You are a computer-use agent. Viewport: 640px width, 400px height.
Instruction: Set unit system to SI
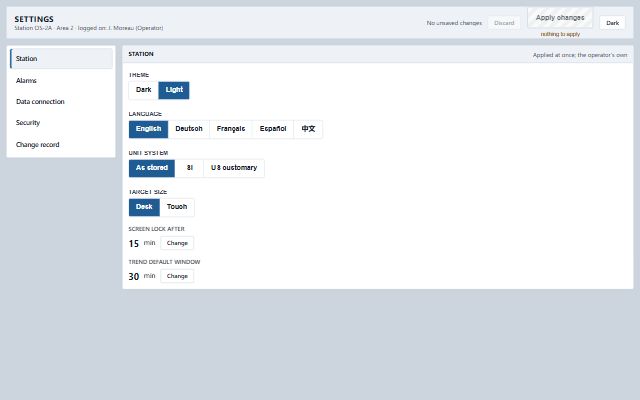tap(189, 168)
